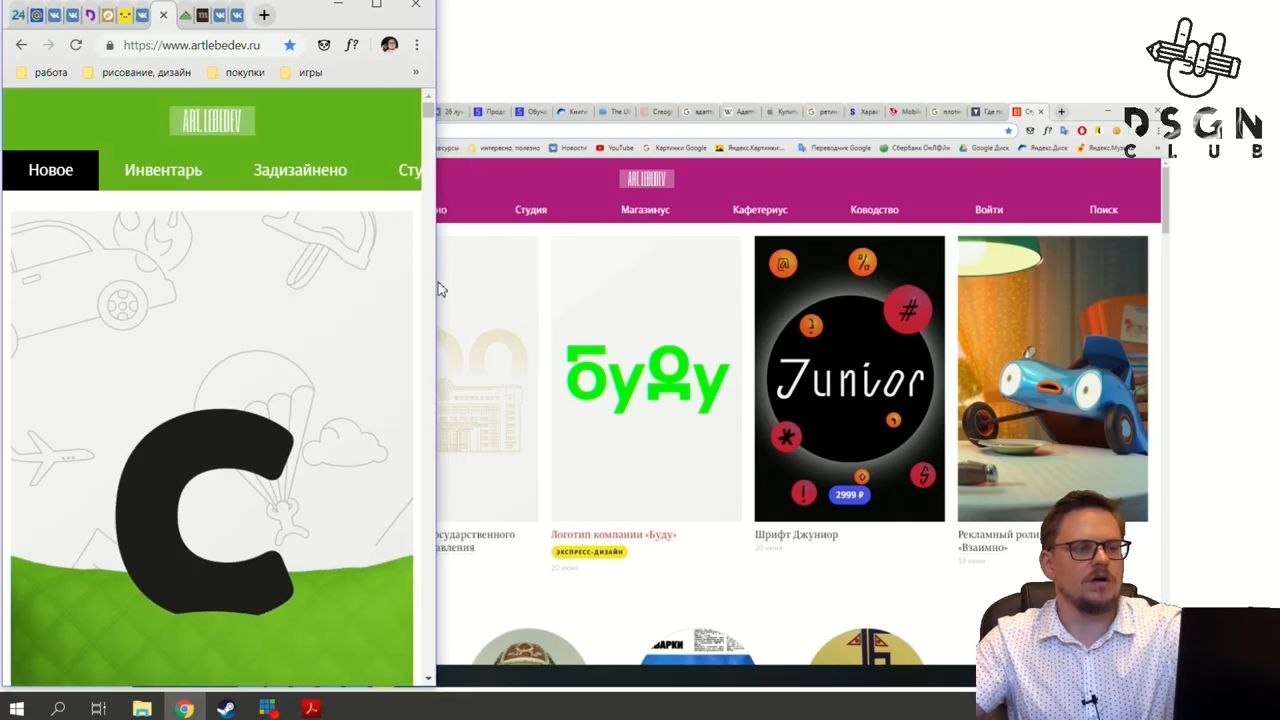Open the Chrome three-dot menu
This screenshot has height=720, width=1280.
[417, 45]
